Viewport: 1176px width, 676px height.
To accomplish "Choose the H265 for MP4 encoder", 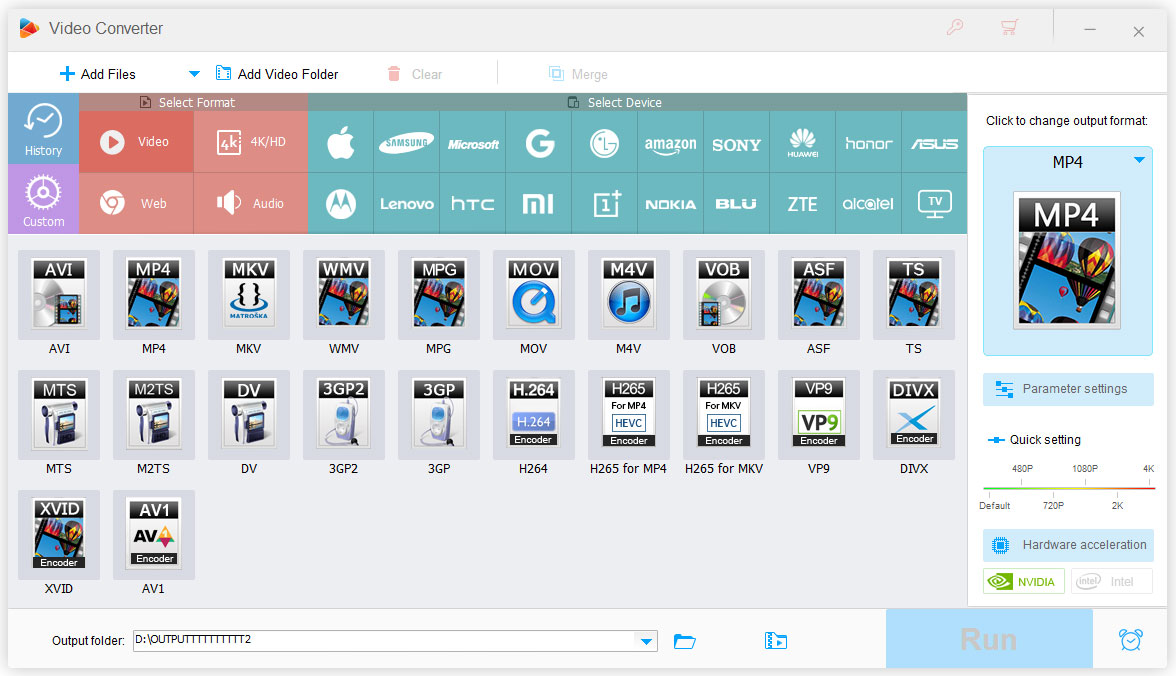I will click(628, 415).
